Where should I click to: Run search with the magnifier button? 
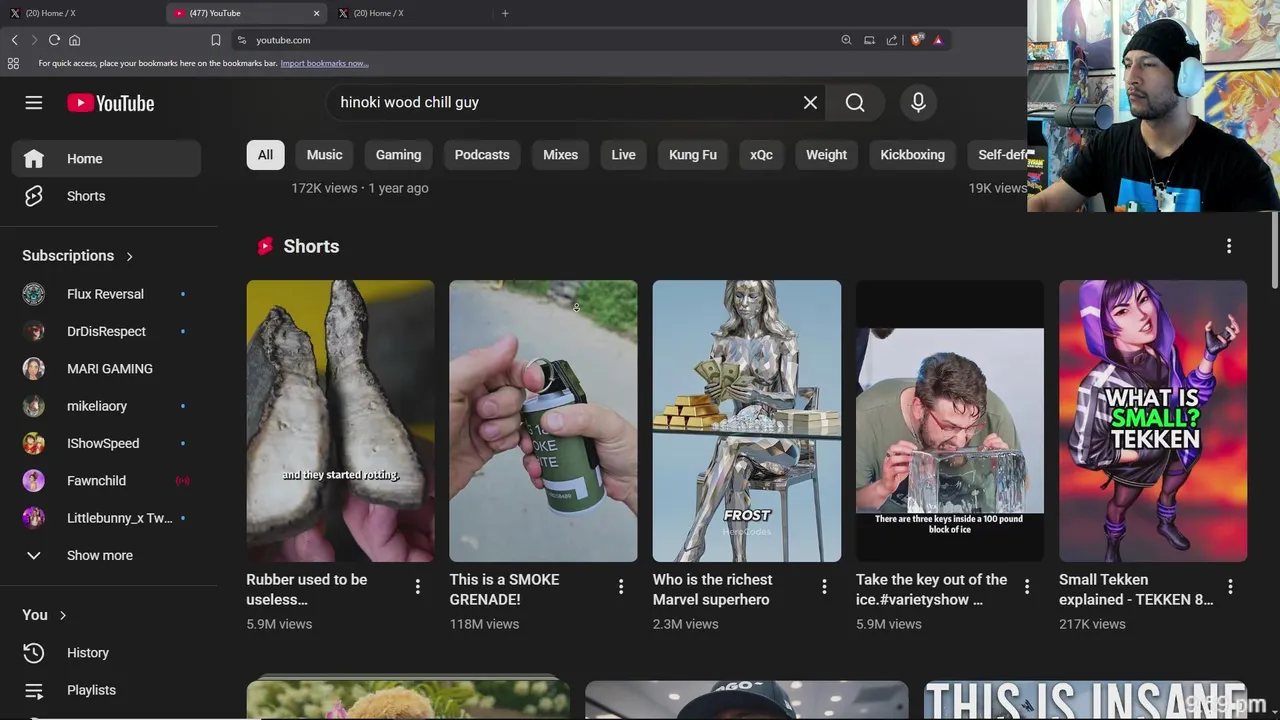tap(855, 103)
